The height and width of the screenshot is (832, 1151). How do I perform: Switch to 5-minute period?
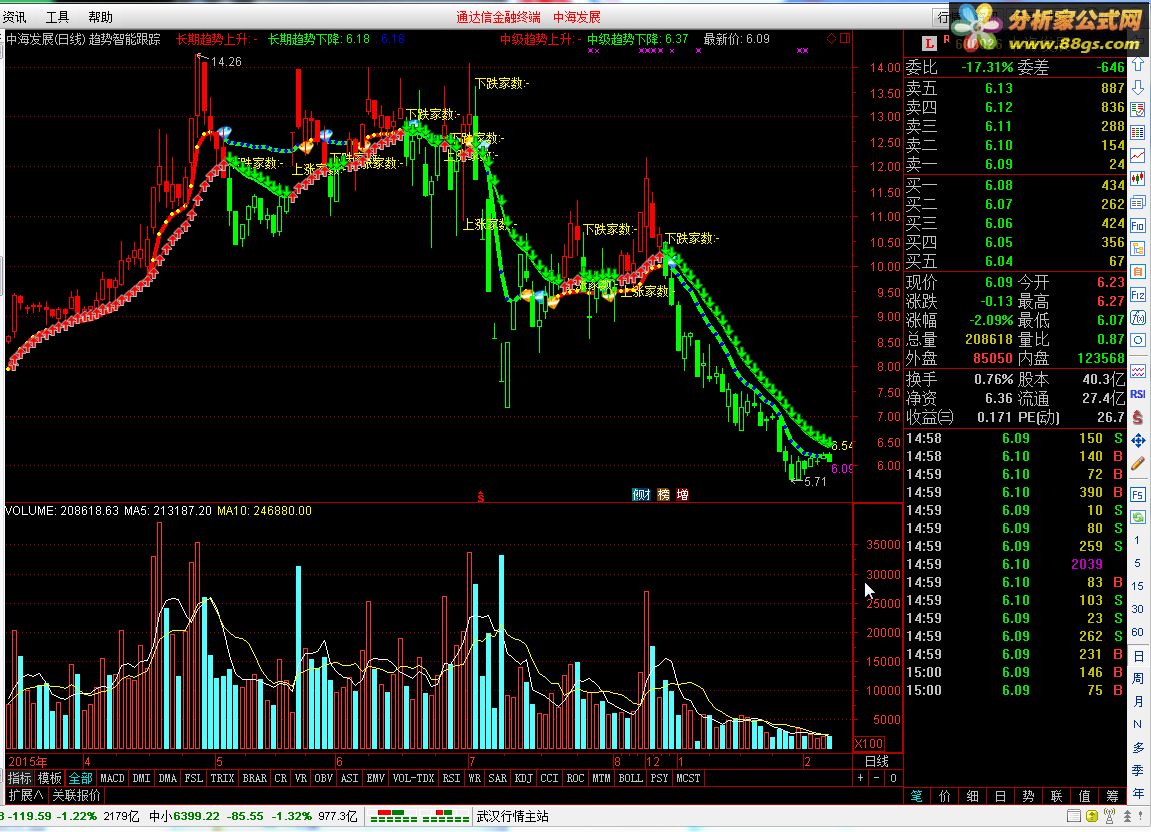[x=1137, y=563]
